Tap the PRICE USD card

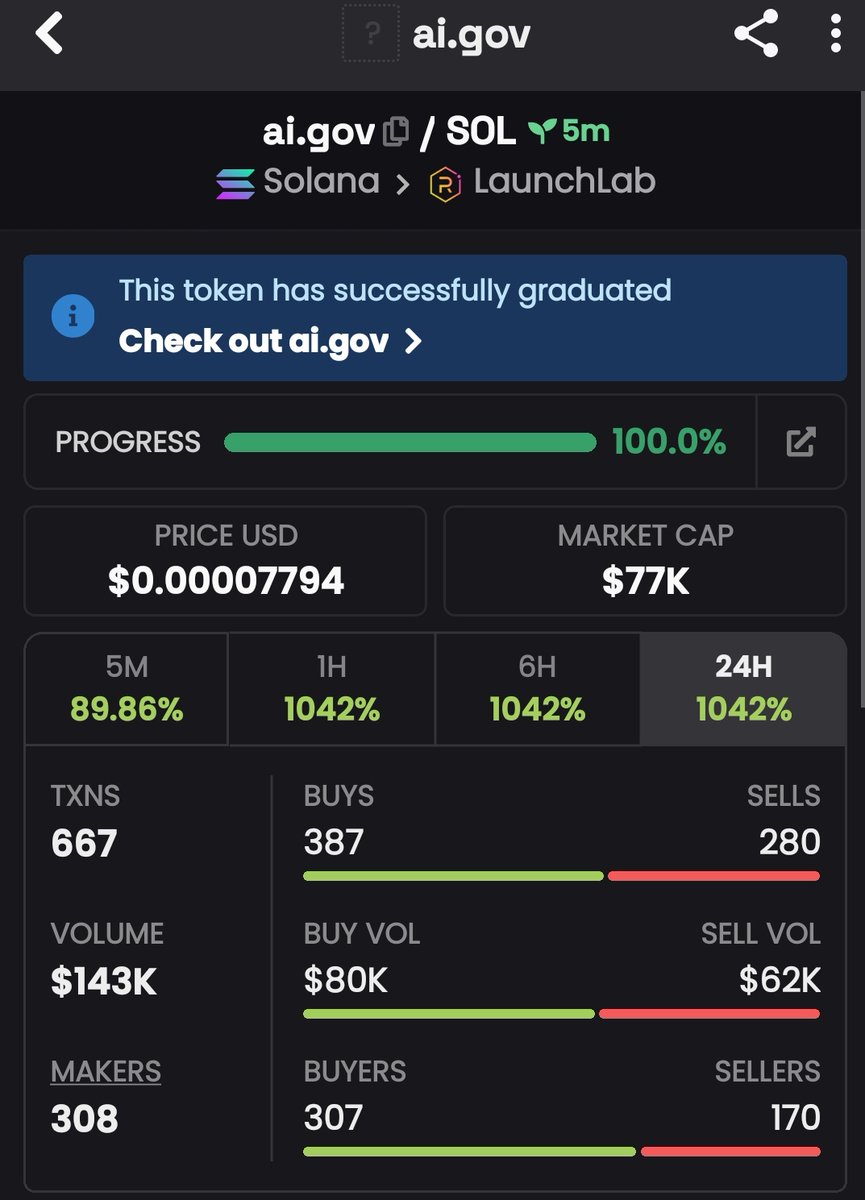(225, 560)
